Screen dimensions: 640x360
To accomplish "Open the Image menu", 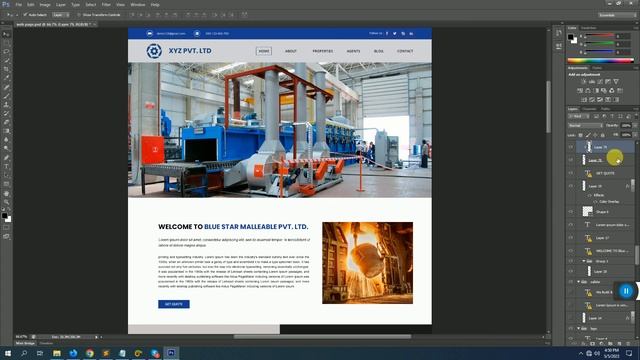I will point(45,4).
